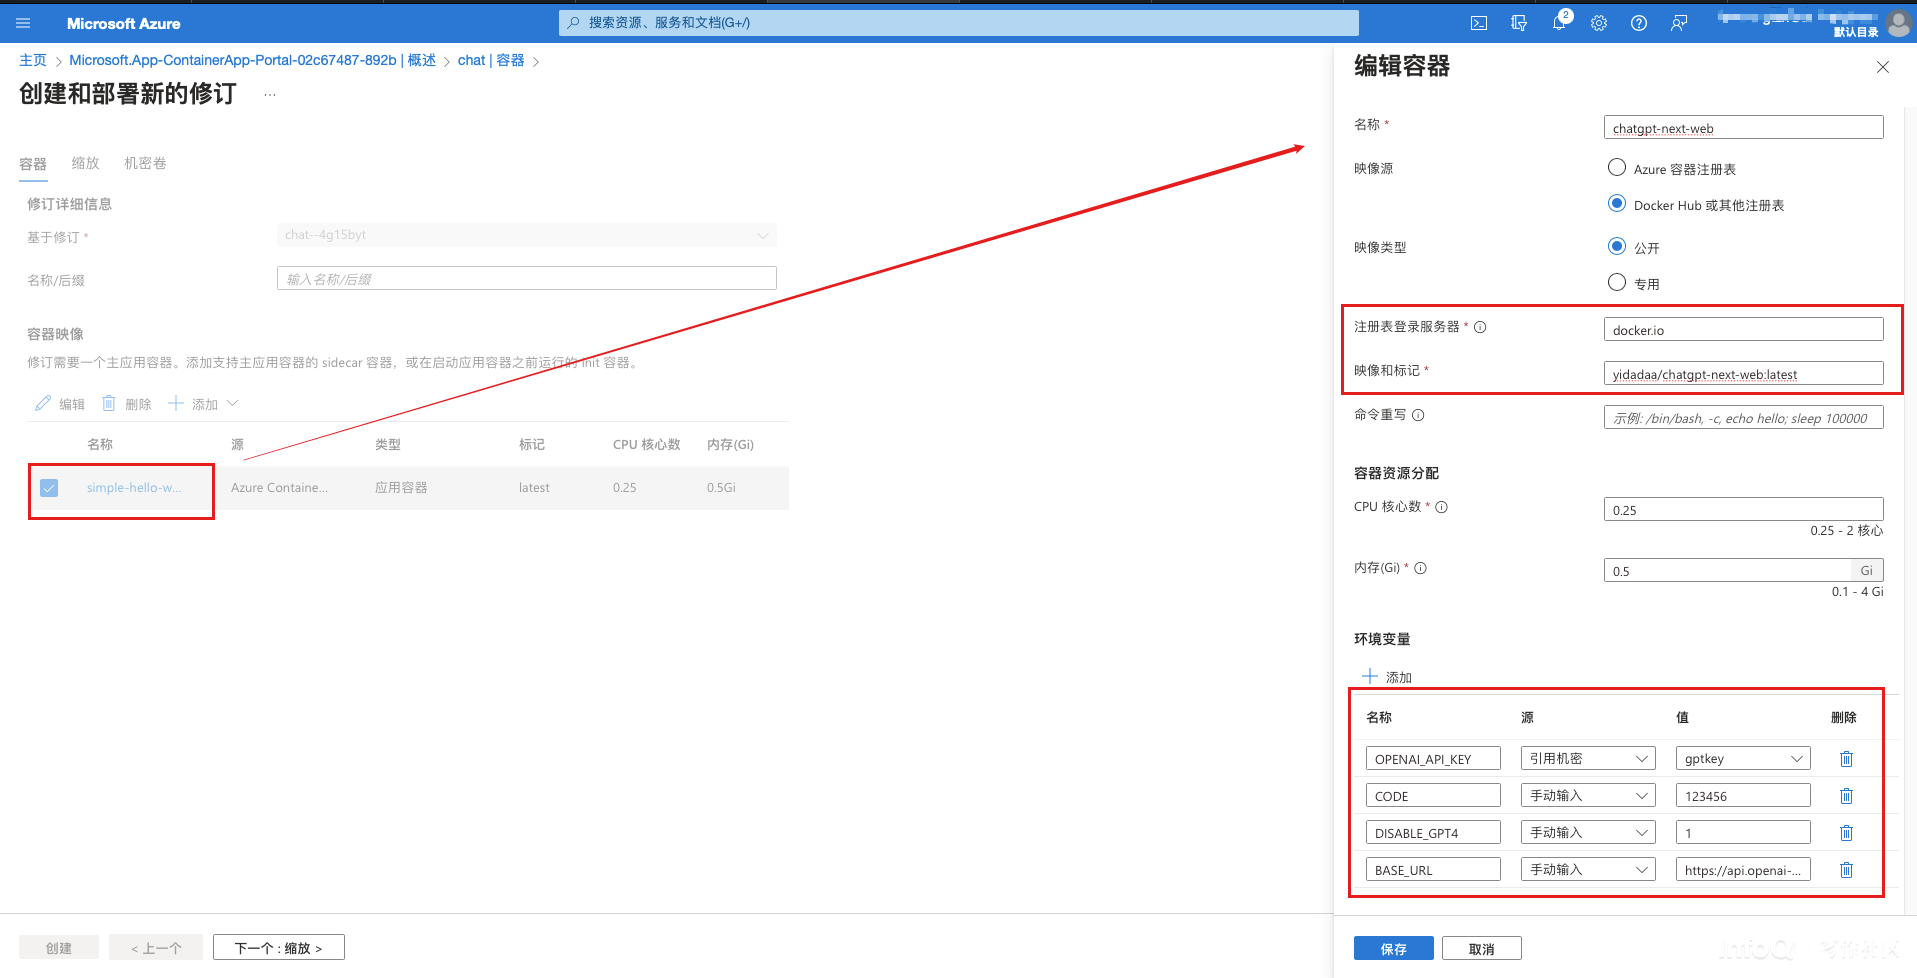Click the 删除 trash toolbar button

point(127,404)
